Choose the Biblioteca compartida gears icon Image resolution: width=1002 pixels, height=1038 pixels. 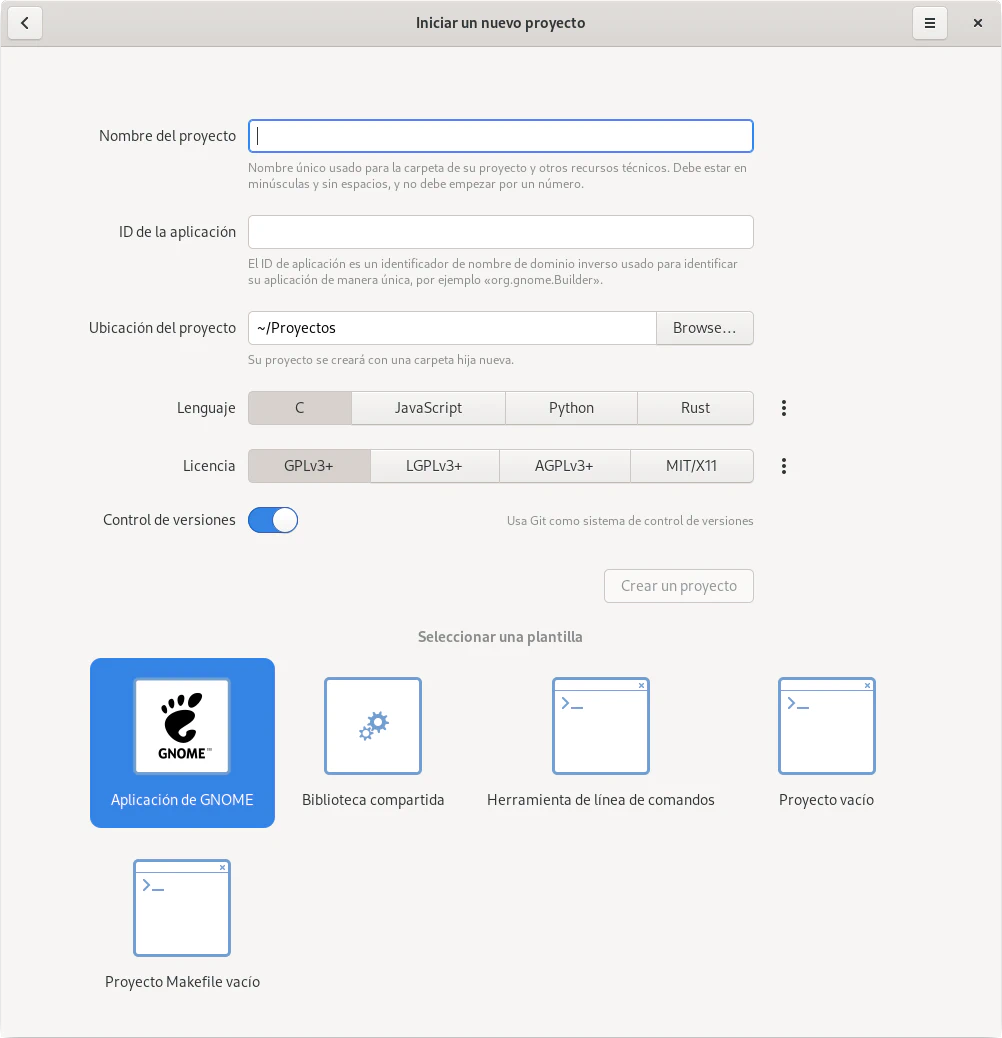click(373, 726)
